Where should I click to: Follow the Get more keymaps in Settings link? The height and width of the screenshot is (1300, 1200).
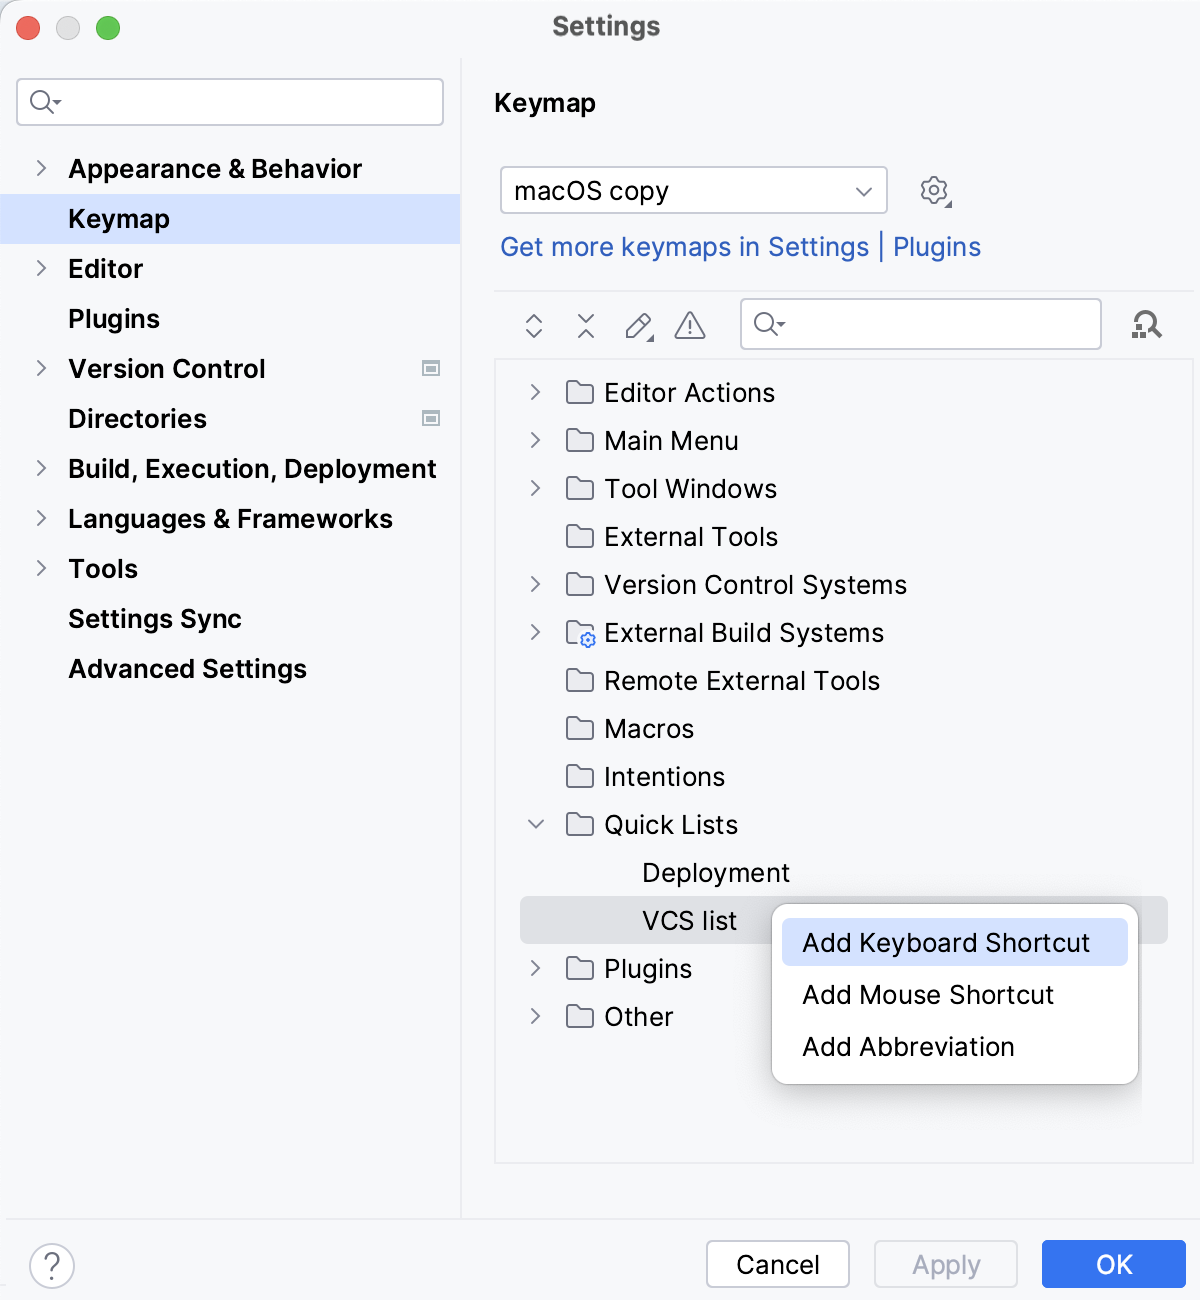tap(685, 247)
